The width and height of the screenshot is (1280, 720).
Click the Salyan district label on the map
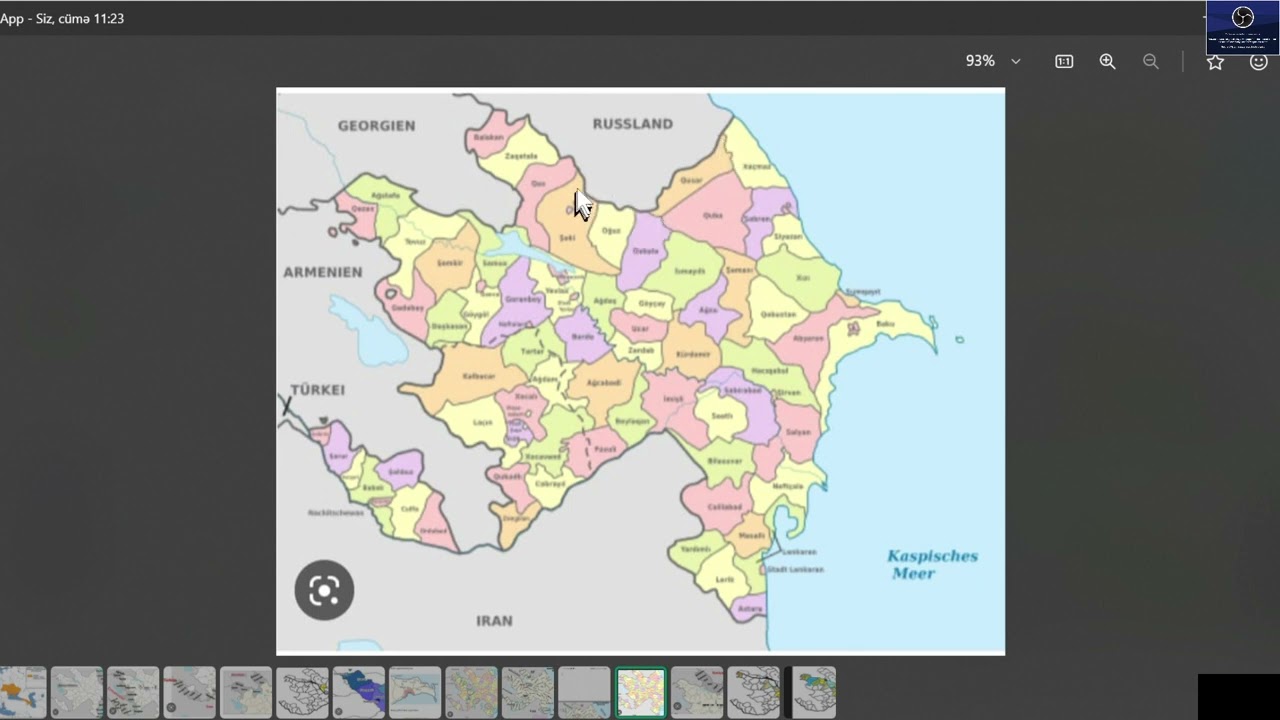(798, 431)
